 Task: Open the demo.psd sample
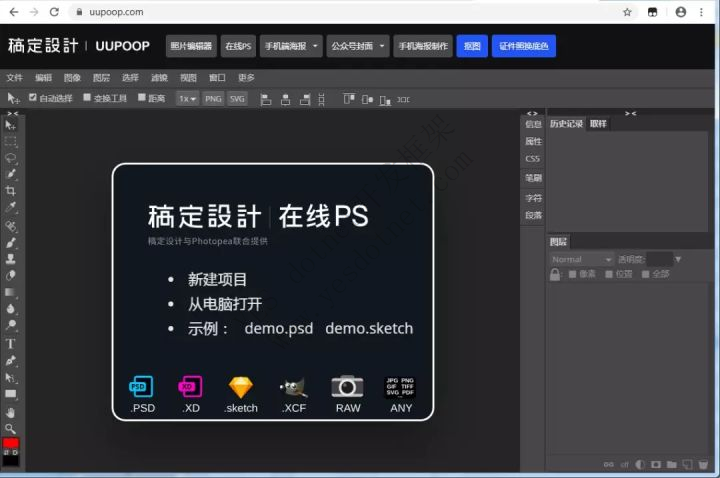(279, 329)
